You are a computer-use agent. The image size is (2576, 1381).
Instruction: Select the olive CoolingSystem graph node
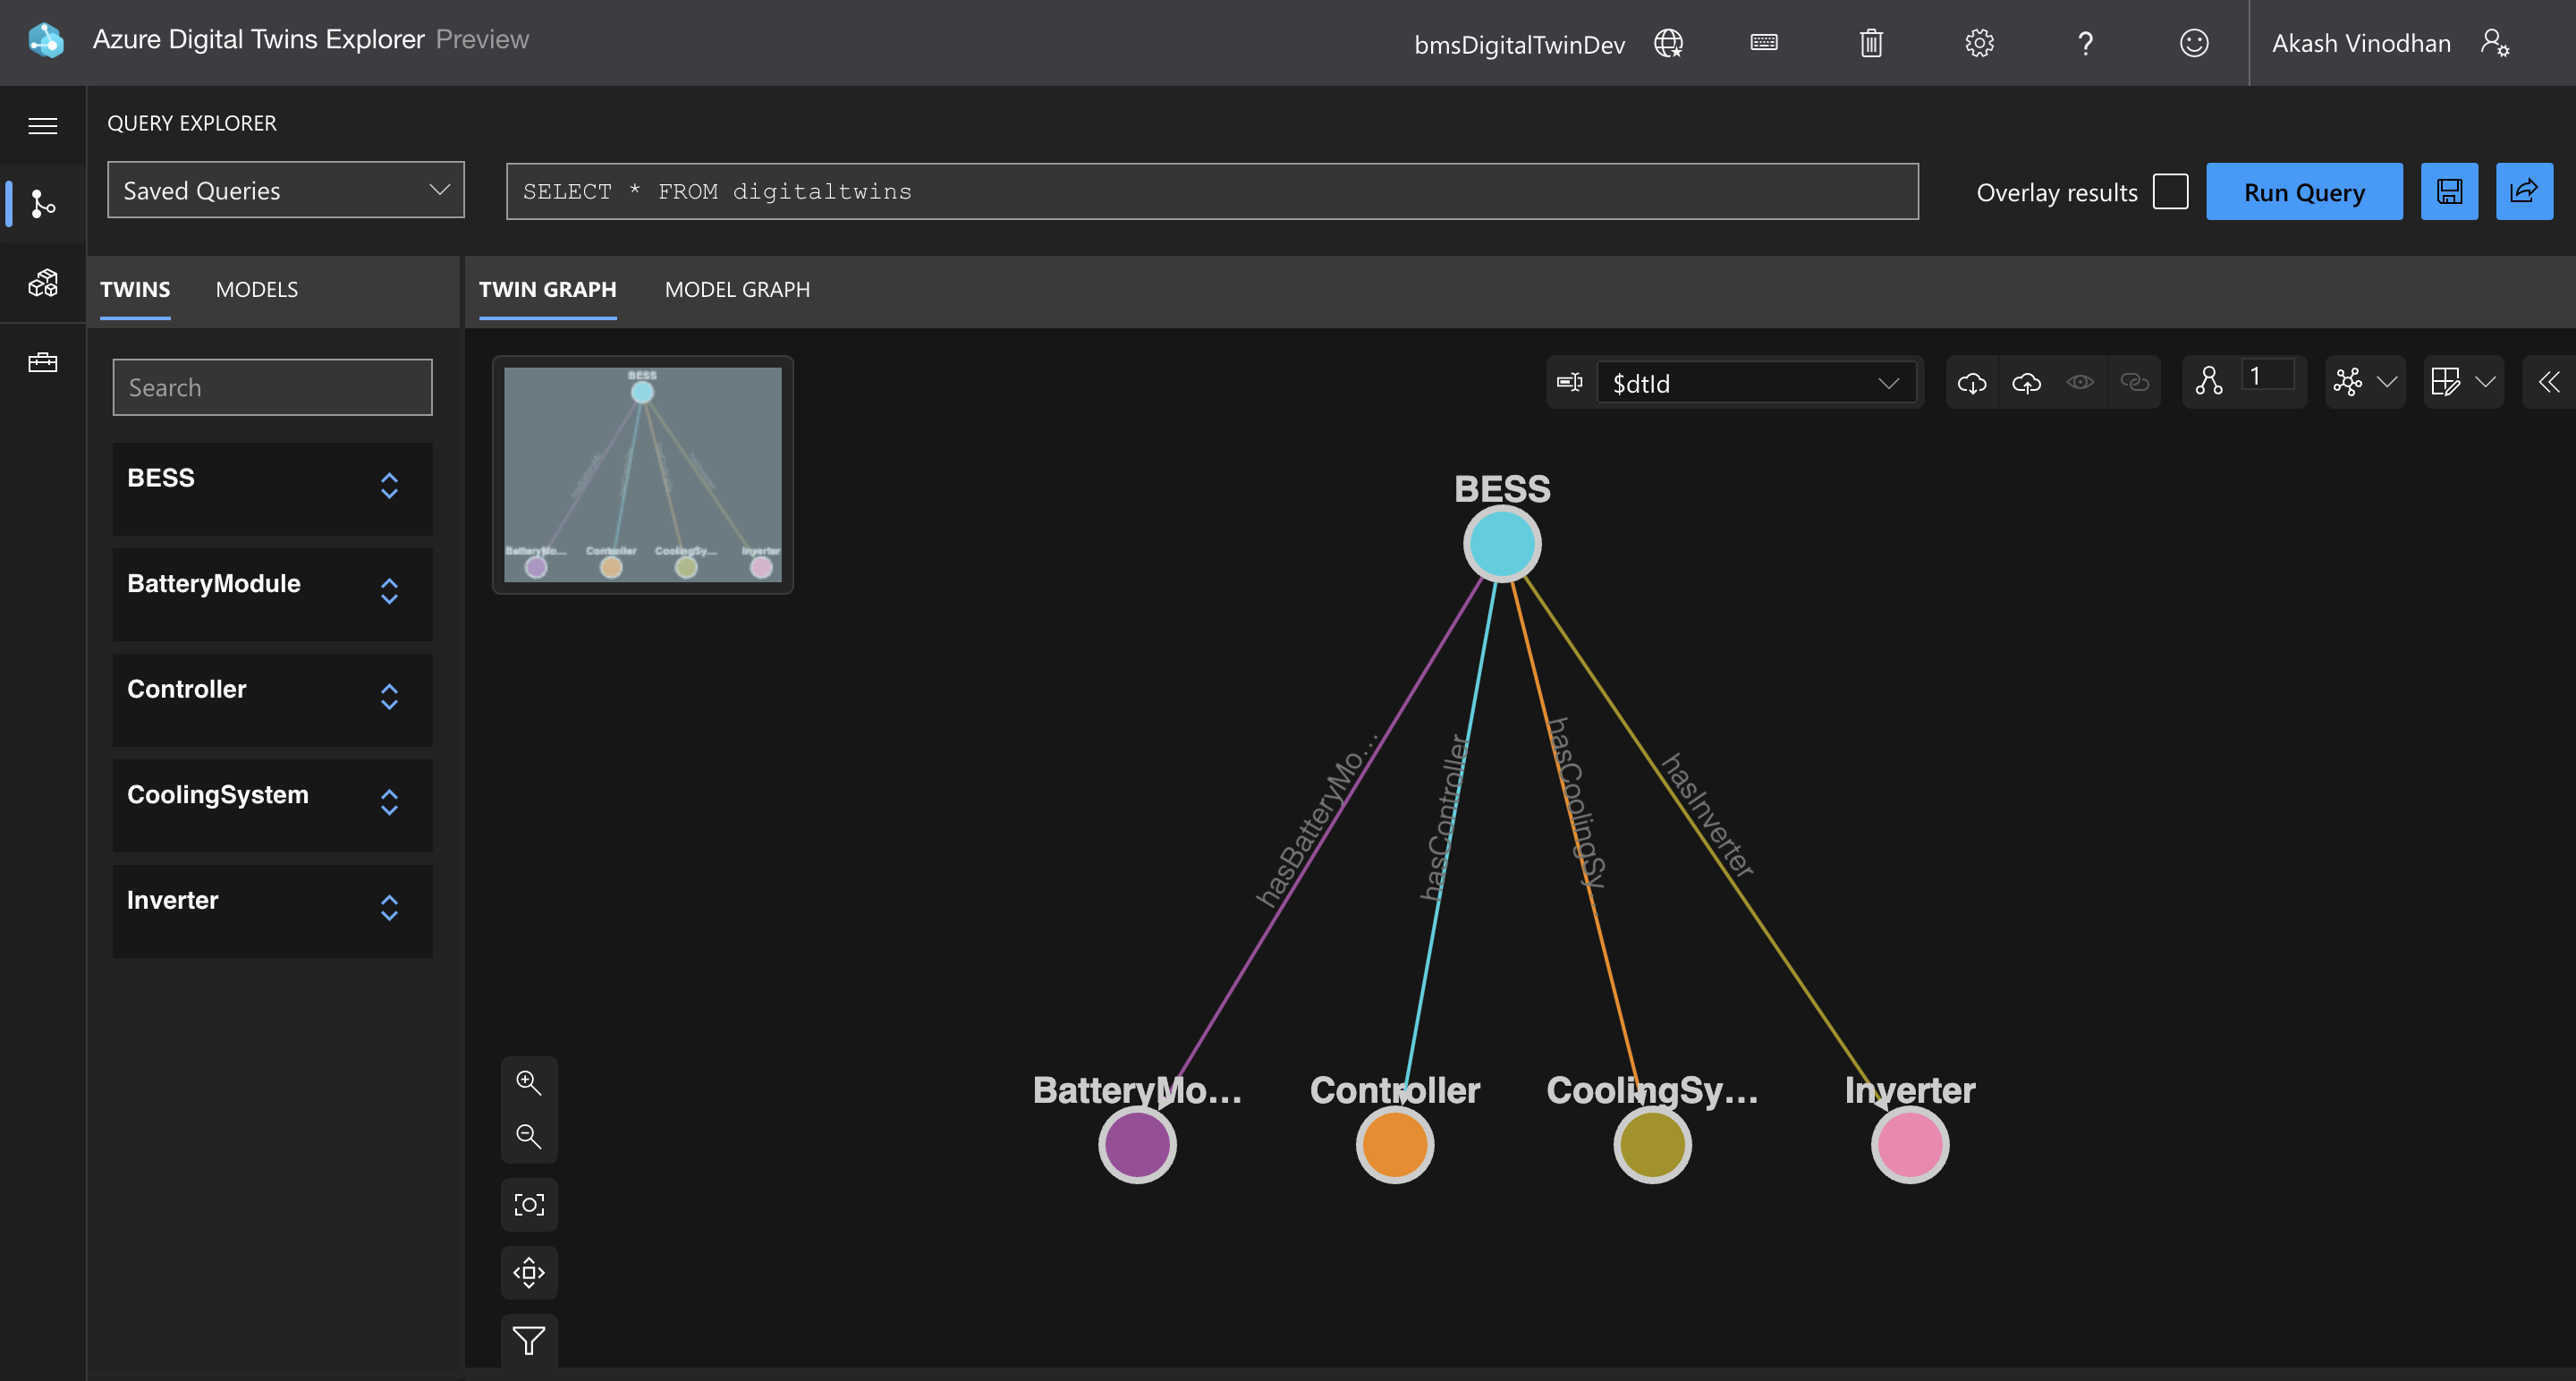coord(1652,1145)
